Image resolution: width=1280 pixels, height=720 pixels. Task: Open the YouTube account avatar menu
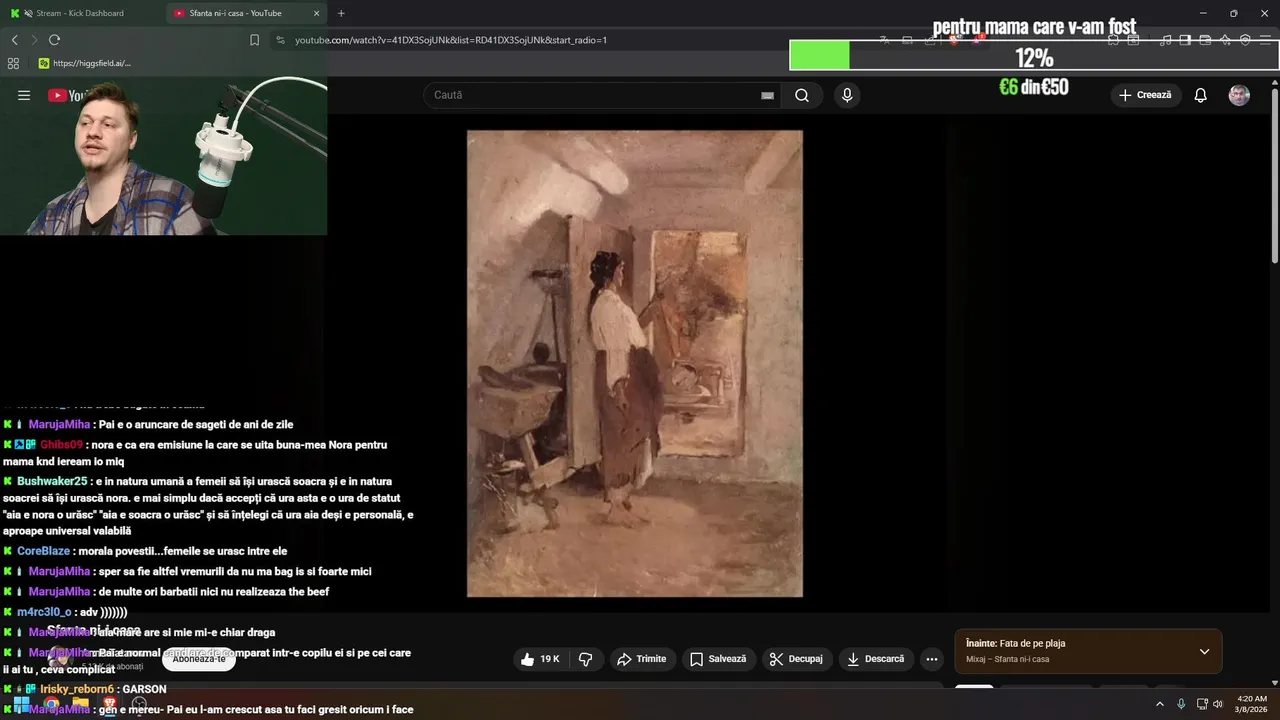tap(1239, 95)
